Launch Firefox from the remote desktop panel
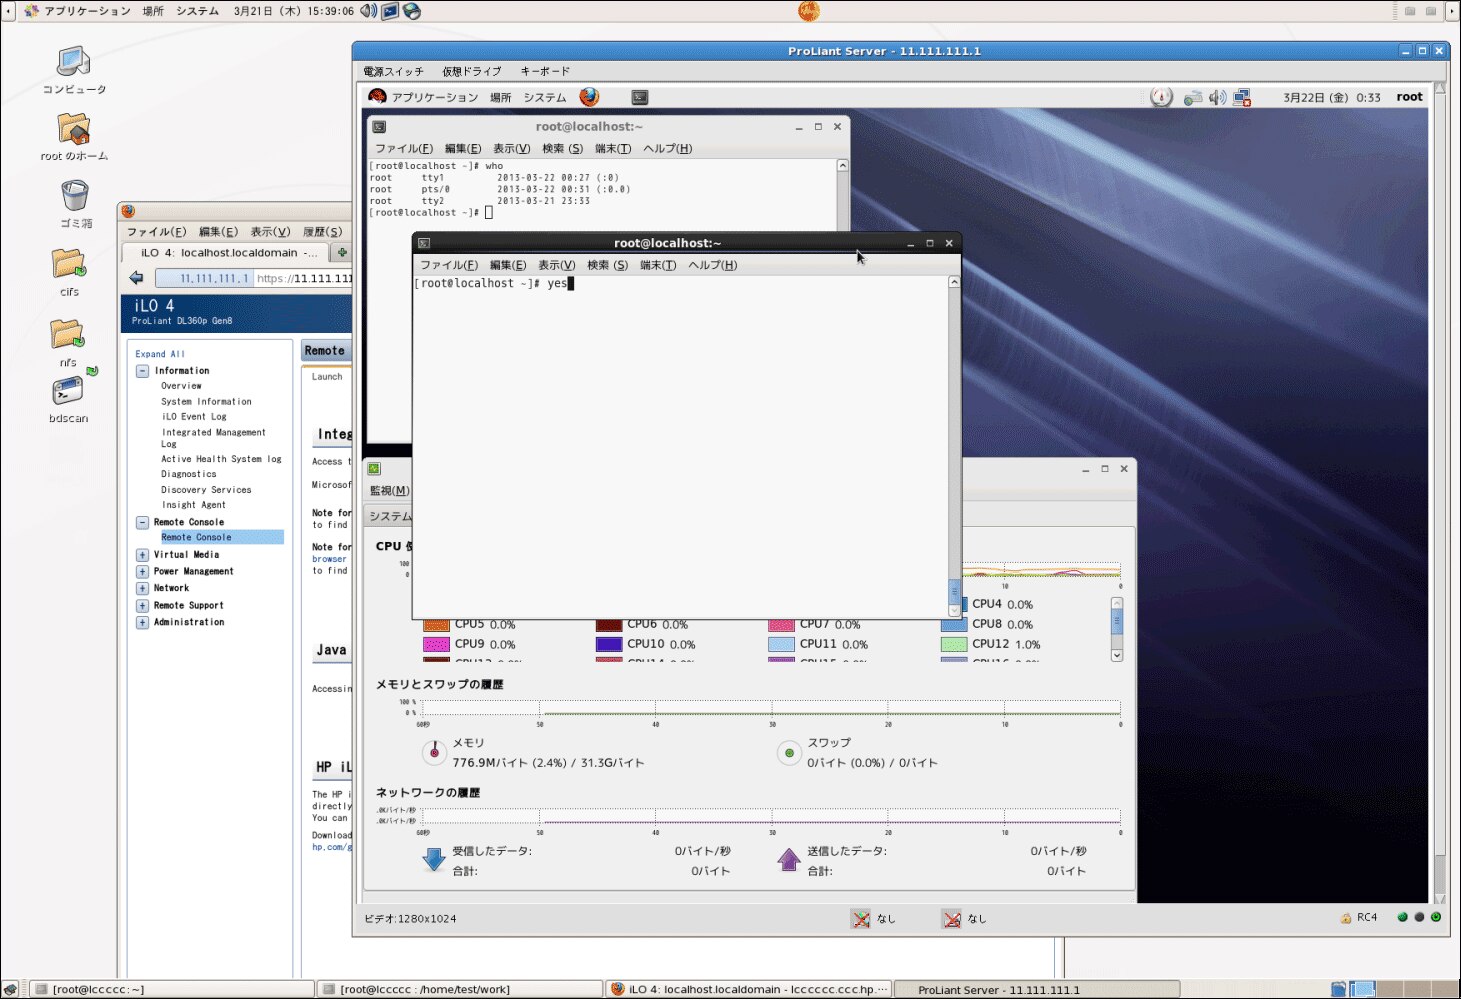This screenshot has width=1461, height=1000. pos(589,97)
